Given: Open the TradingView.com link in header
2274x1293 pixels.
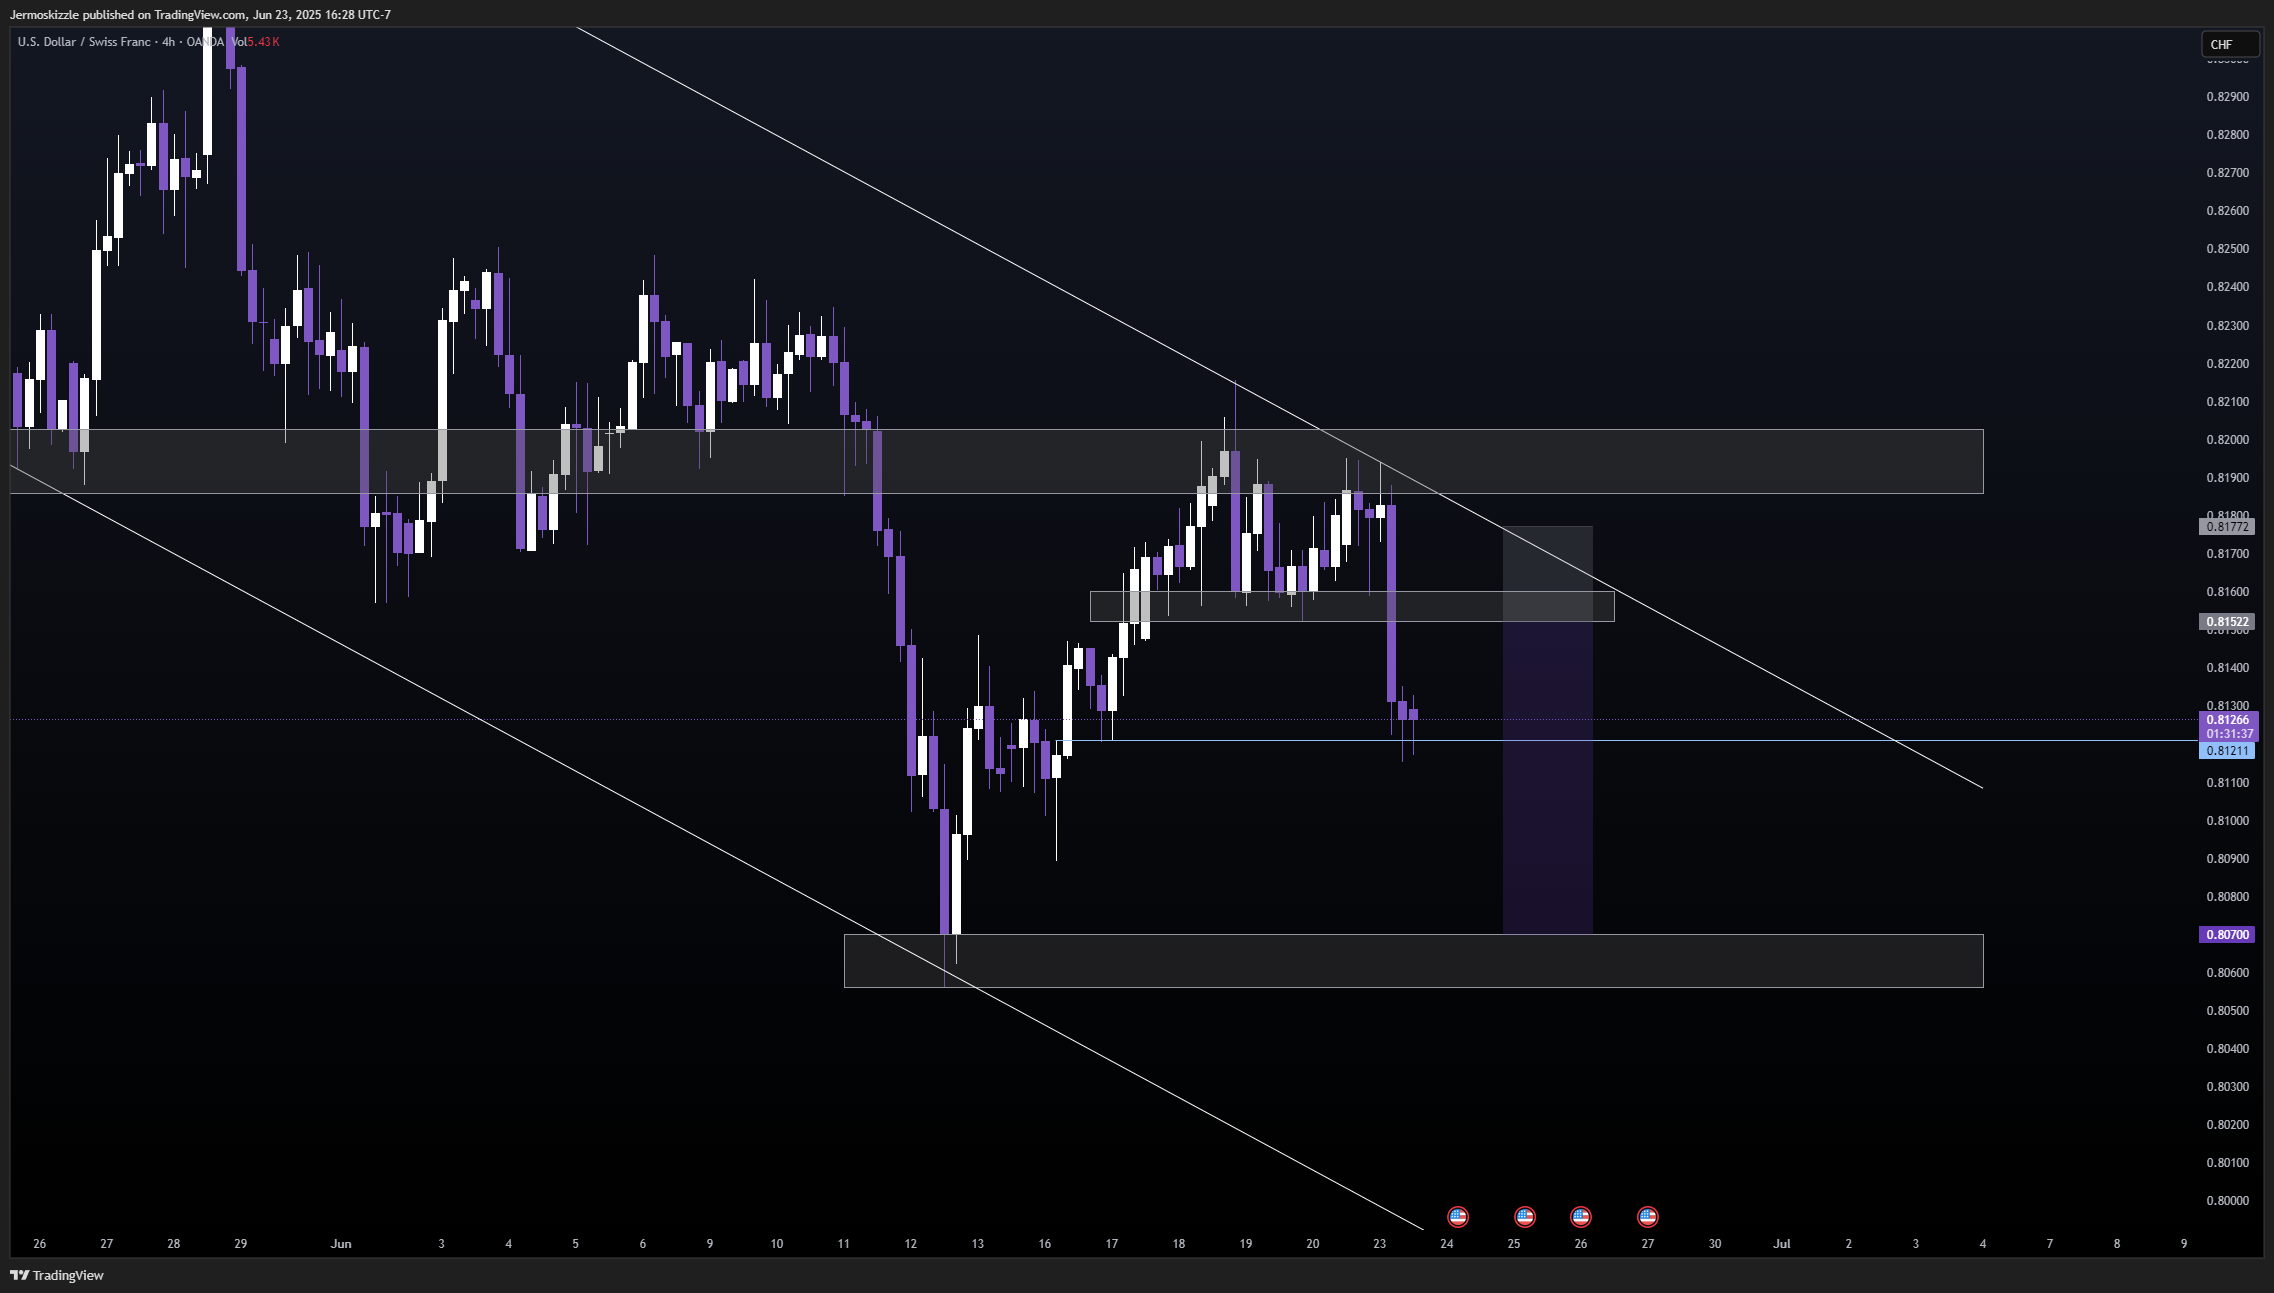Looking at the screenshot, I should click(200, 15).
